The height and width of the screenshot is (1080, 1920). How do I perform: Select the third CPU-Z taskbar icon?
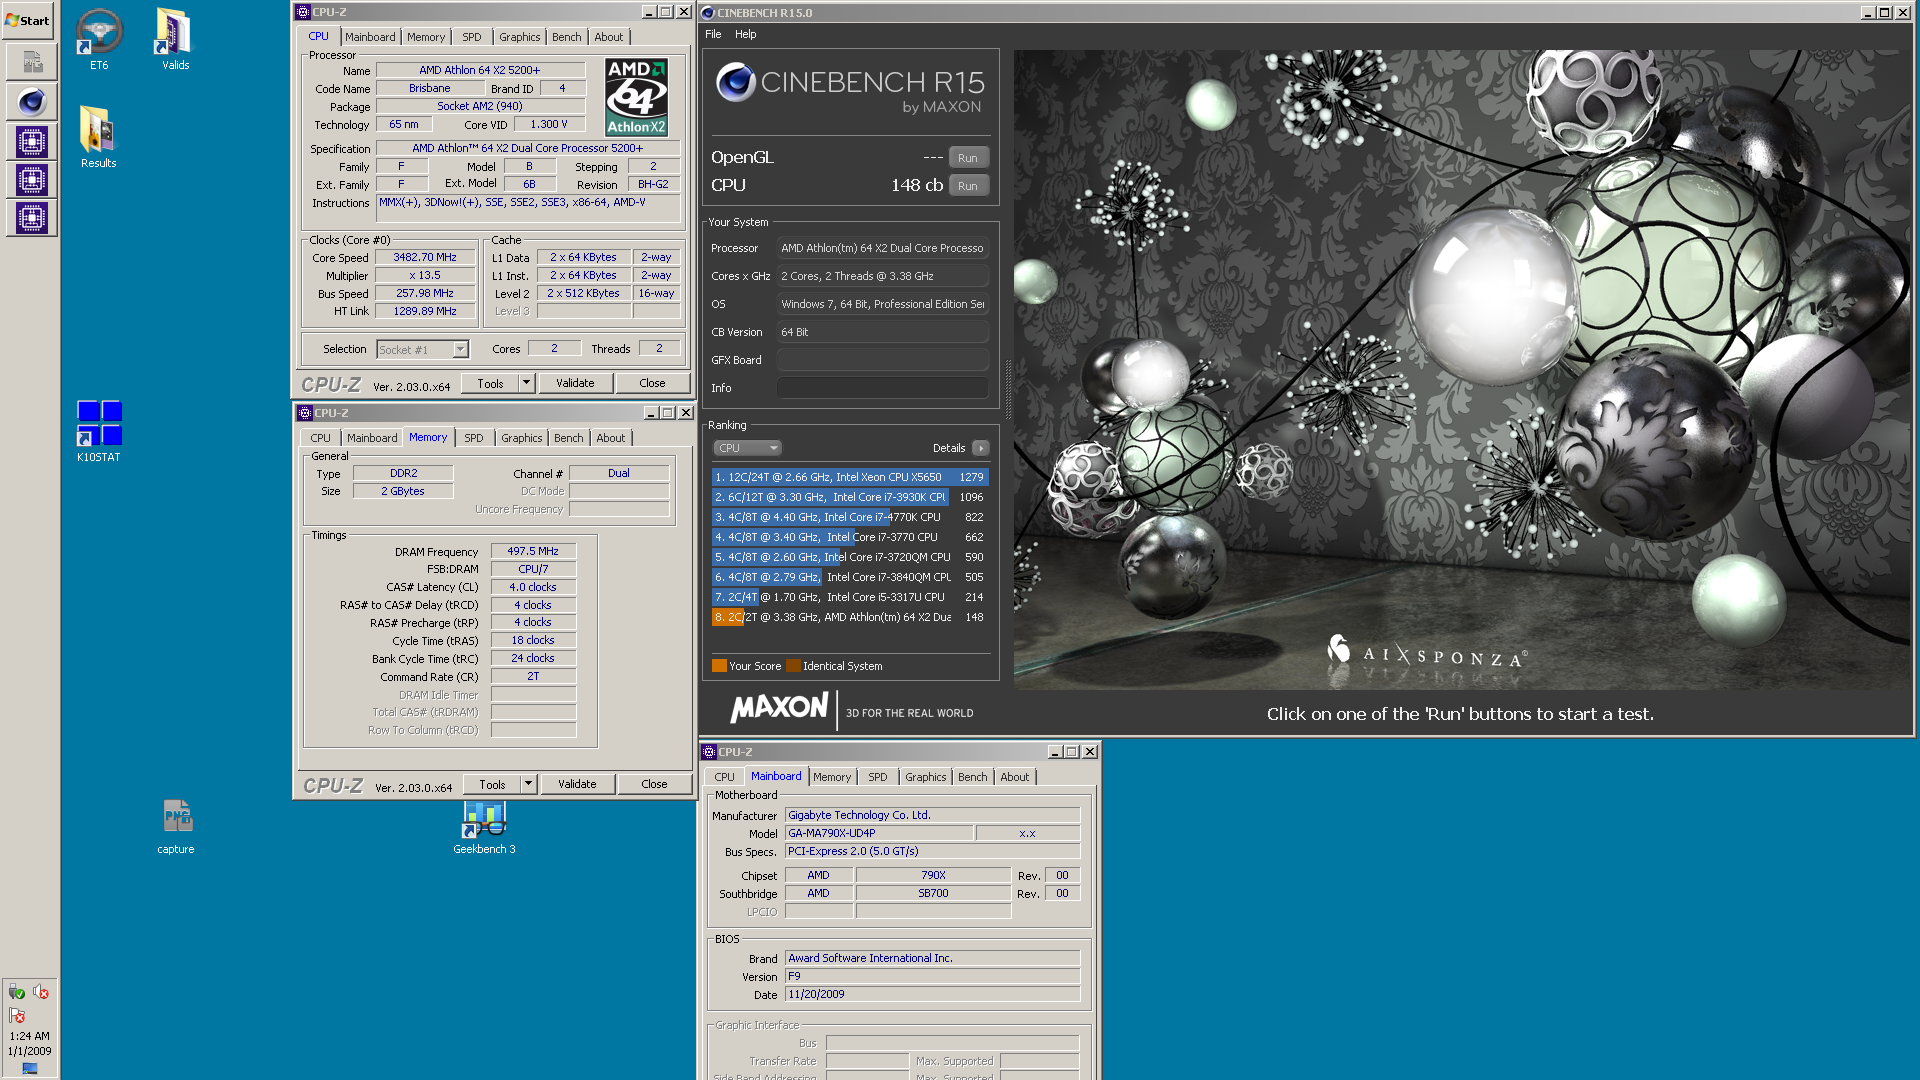[31, 218]
